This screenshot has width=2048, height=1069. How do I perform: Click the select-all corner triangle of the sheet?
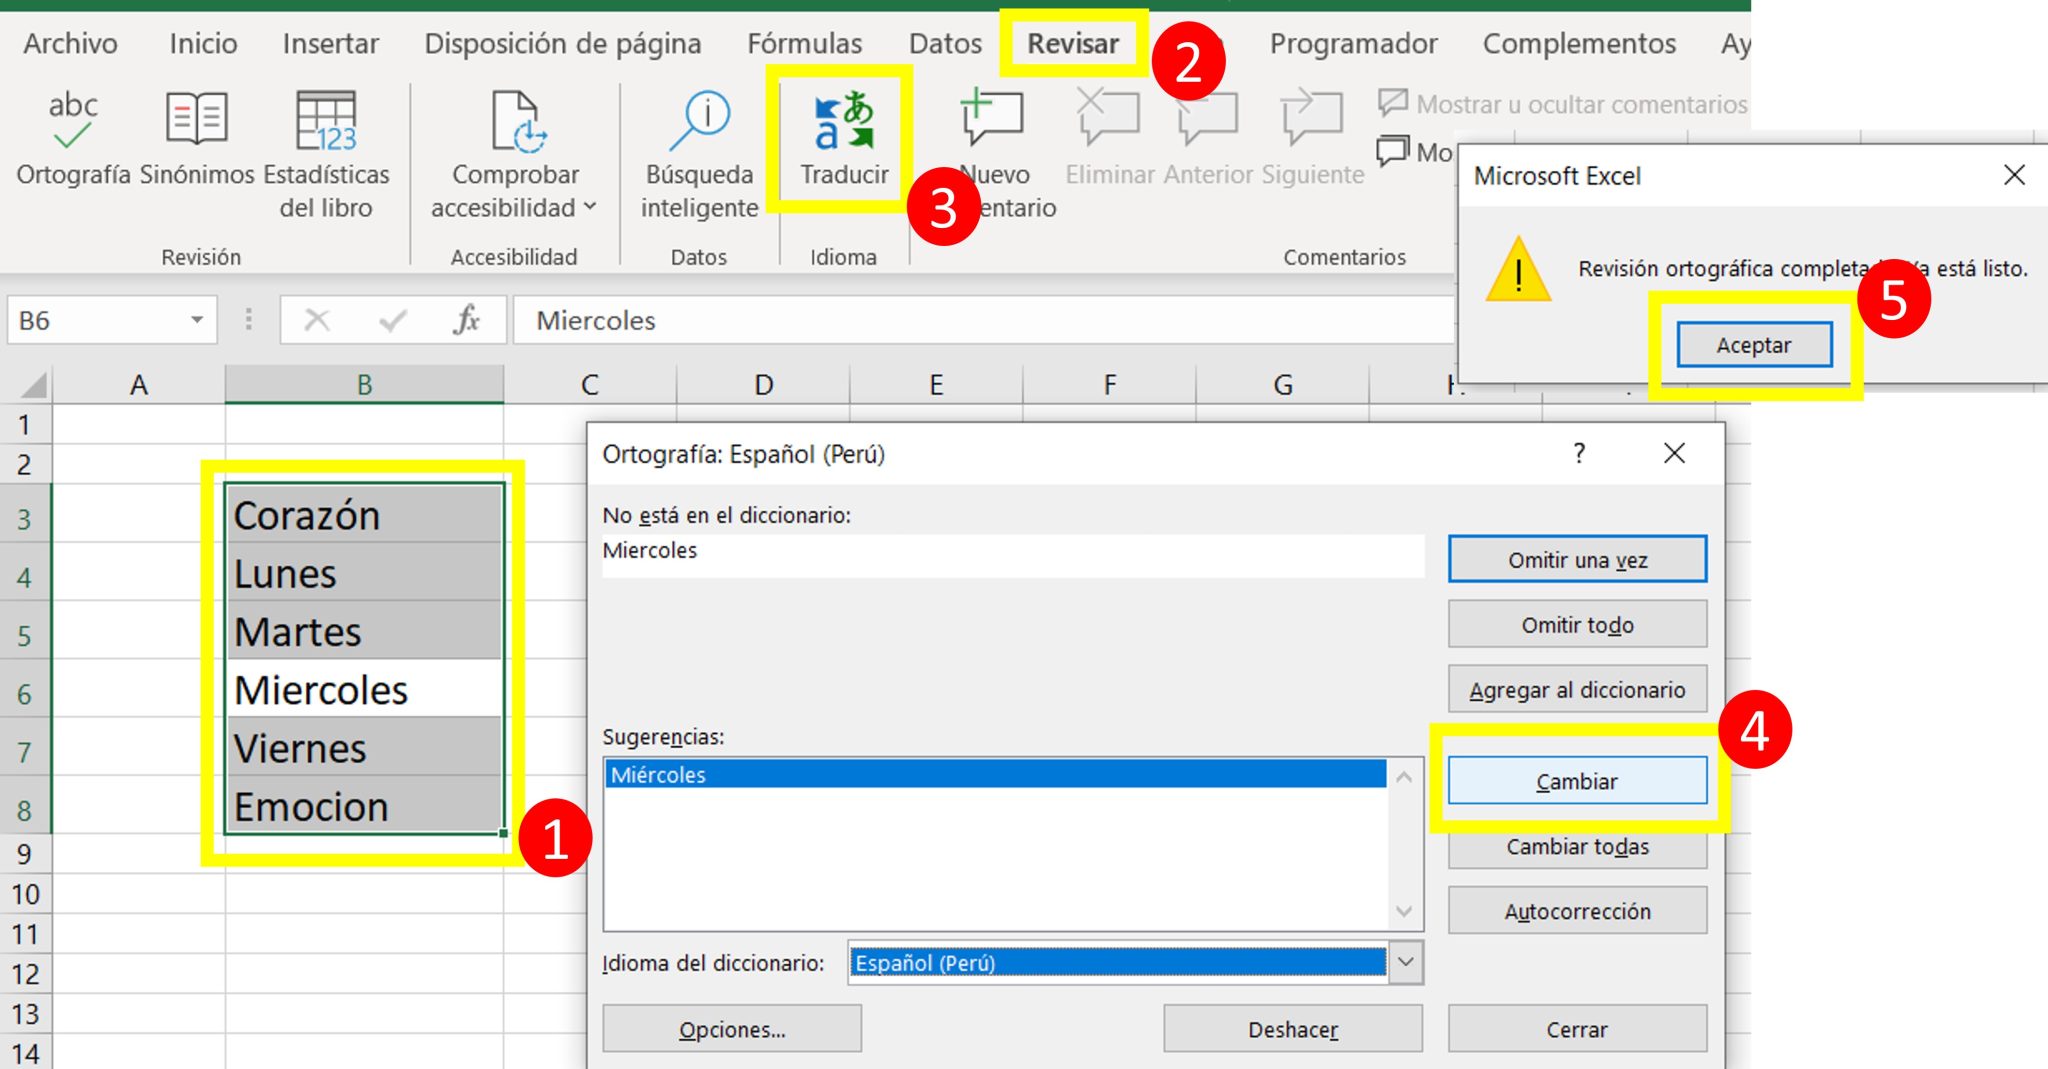click(x=33, y=384)
